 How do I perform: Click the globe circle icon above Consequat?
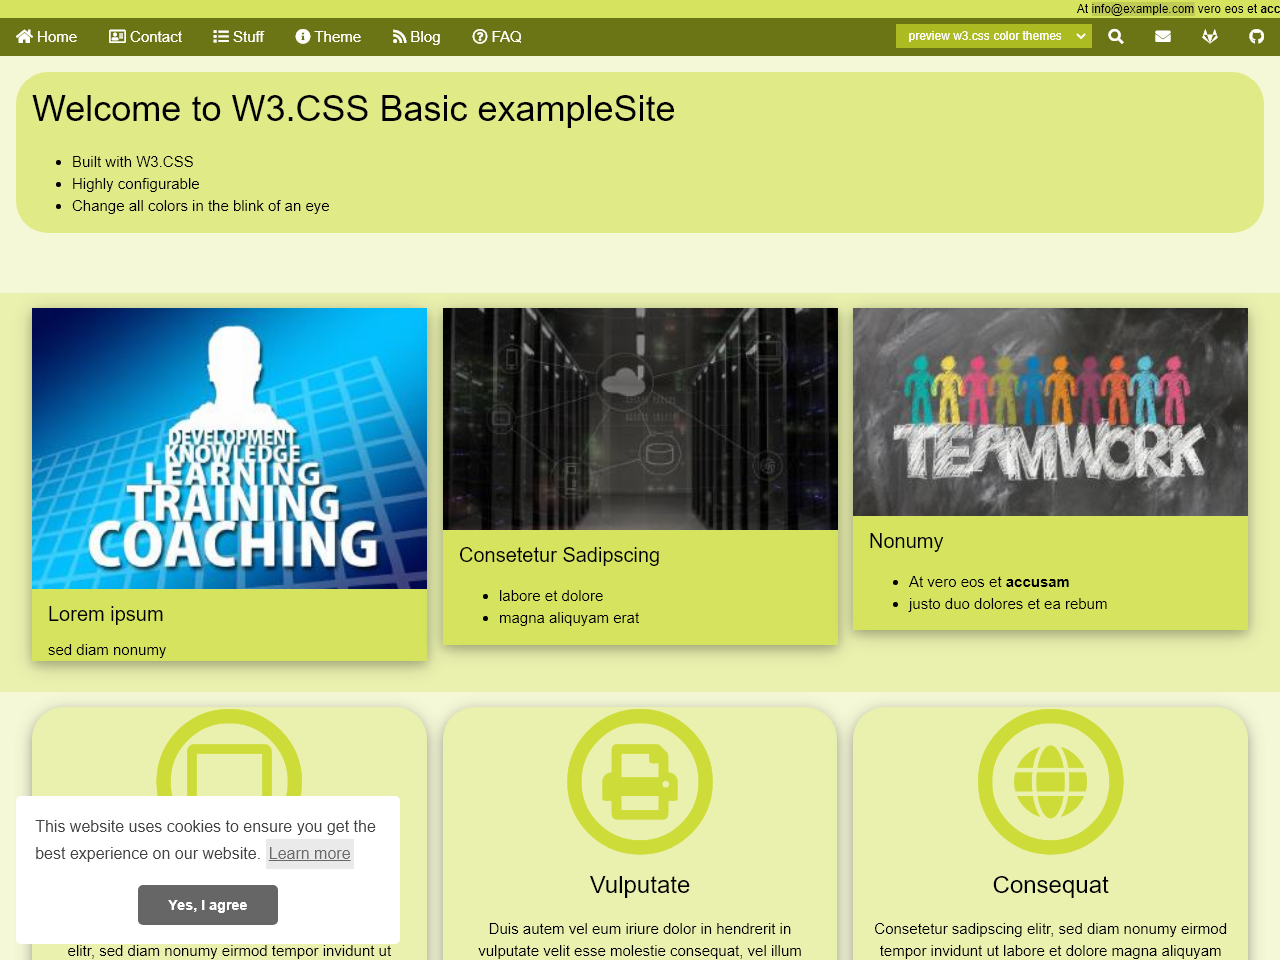(x=1050, y=781)
